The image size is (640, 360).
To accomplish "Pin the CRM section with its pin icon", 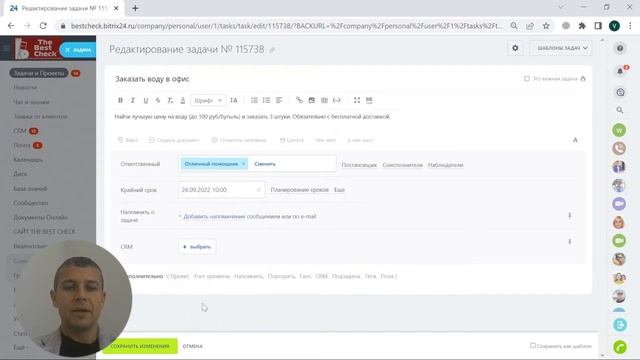I will click(570, 242).
